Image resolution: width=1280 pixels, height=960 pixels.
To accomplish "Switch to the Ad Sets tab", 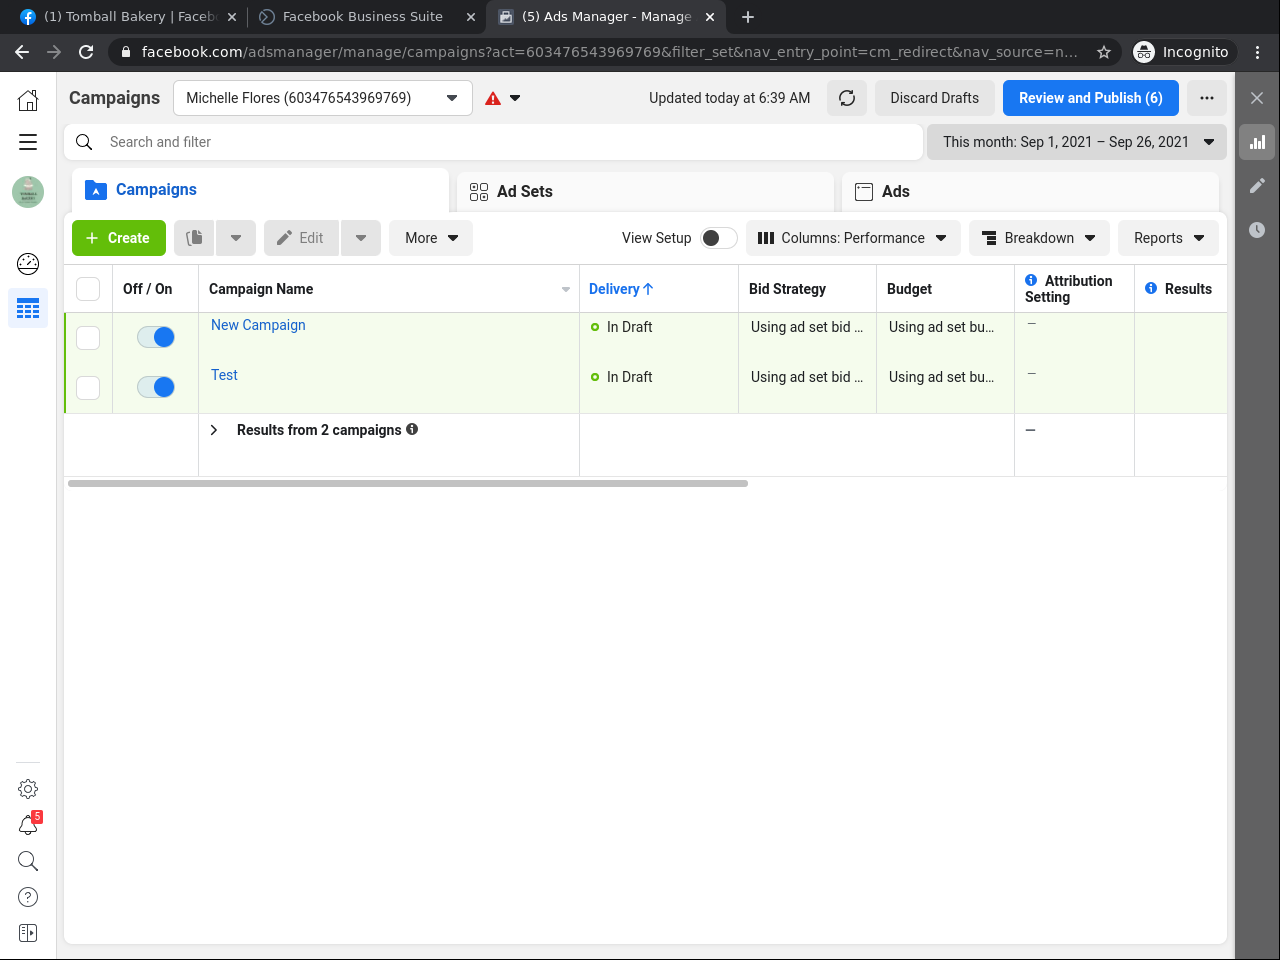I will (645, 191).
